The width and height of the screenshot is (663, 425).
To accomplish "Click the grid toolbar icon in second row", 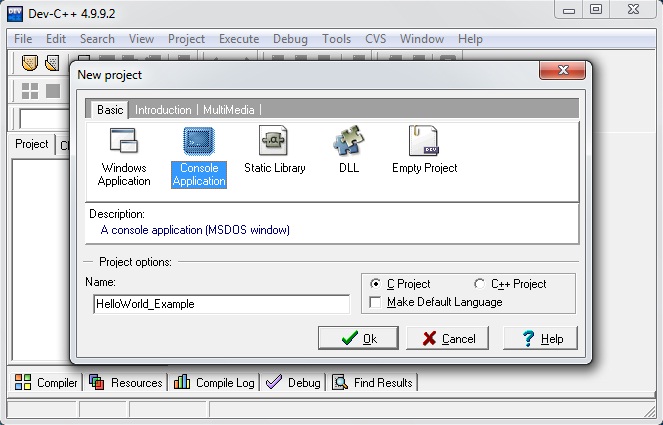I will (30, 90).
